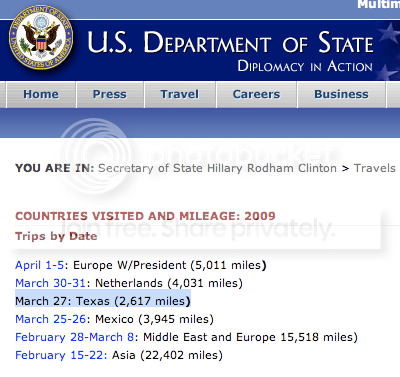Select the Travel navigation tab
400x377 pixels.
(180, 94)
